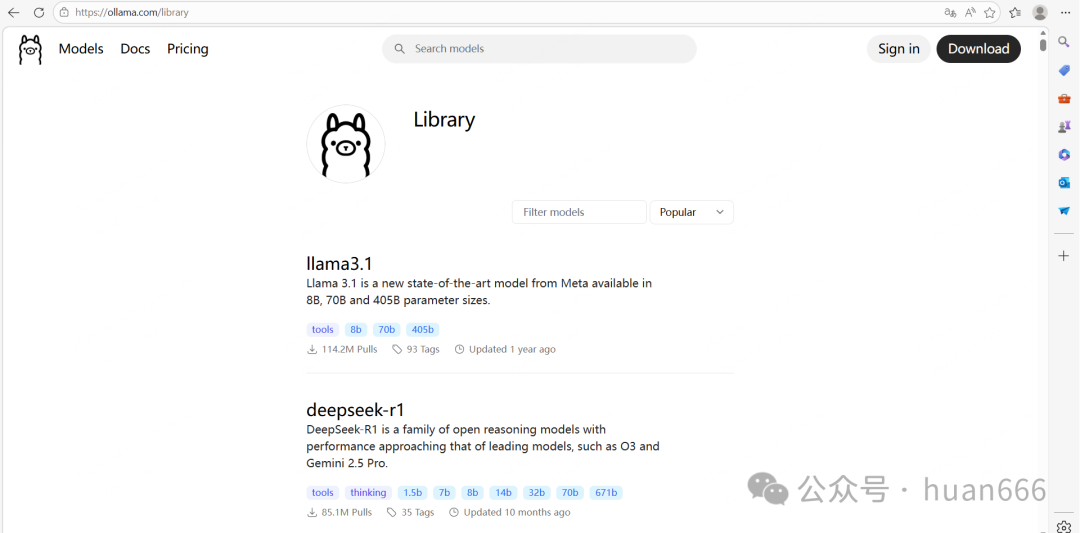The height and width of the screenshot is (533, 1080).
Task: Select the thinking tag
Action: tap(368, 493)
